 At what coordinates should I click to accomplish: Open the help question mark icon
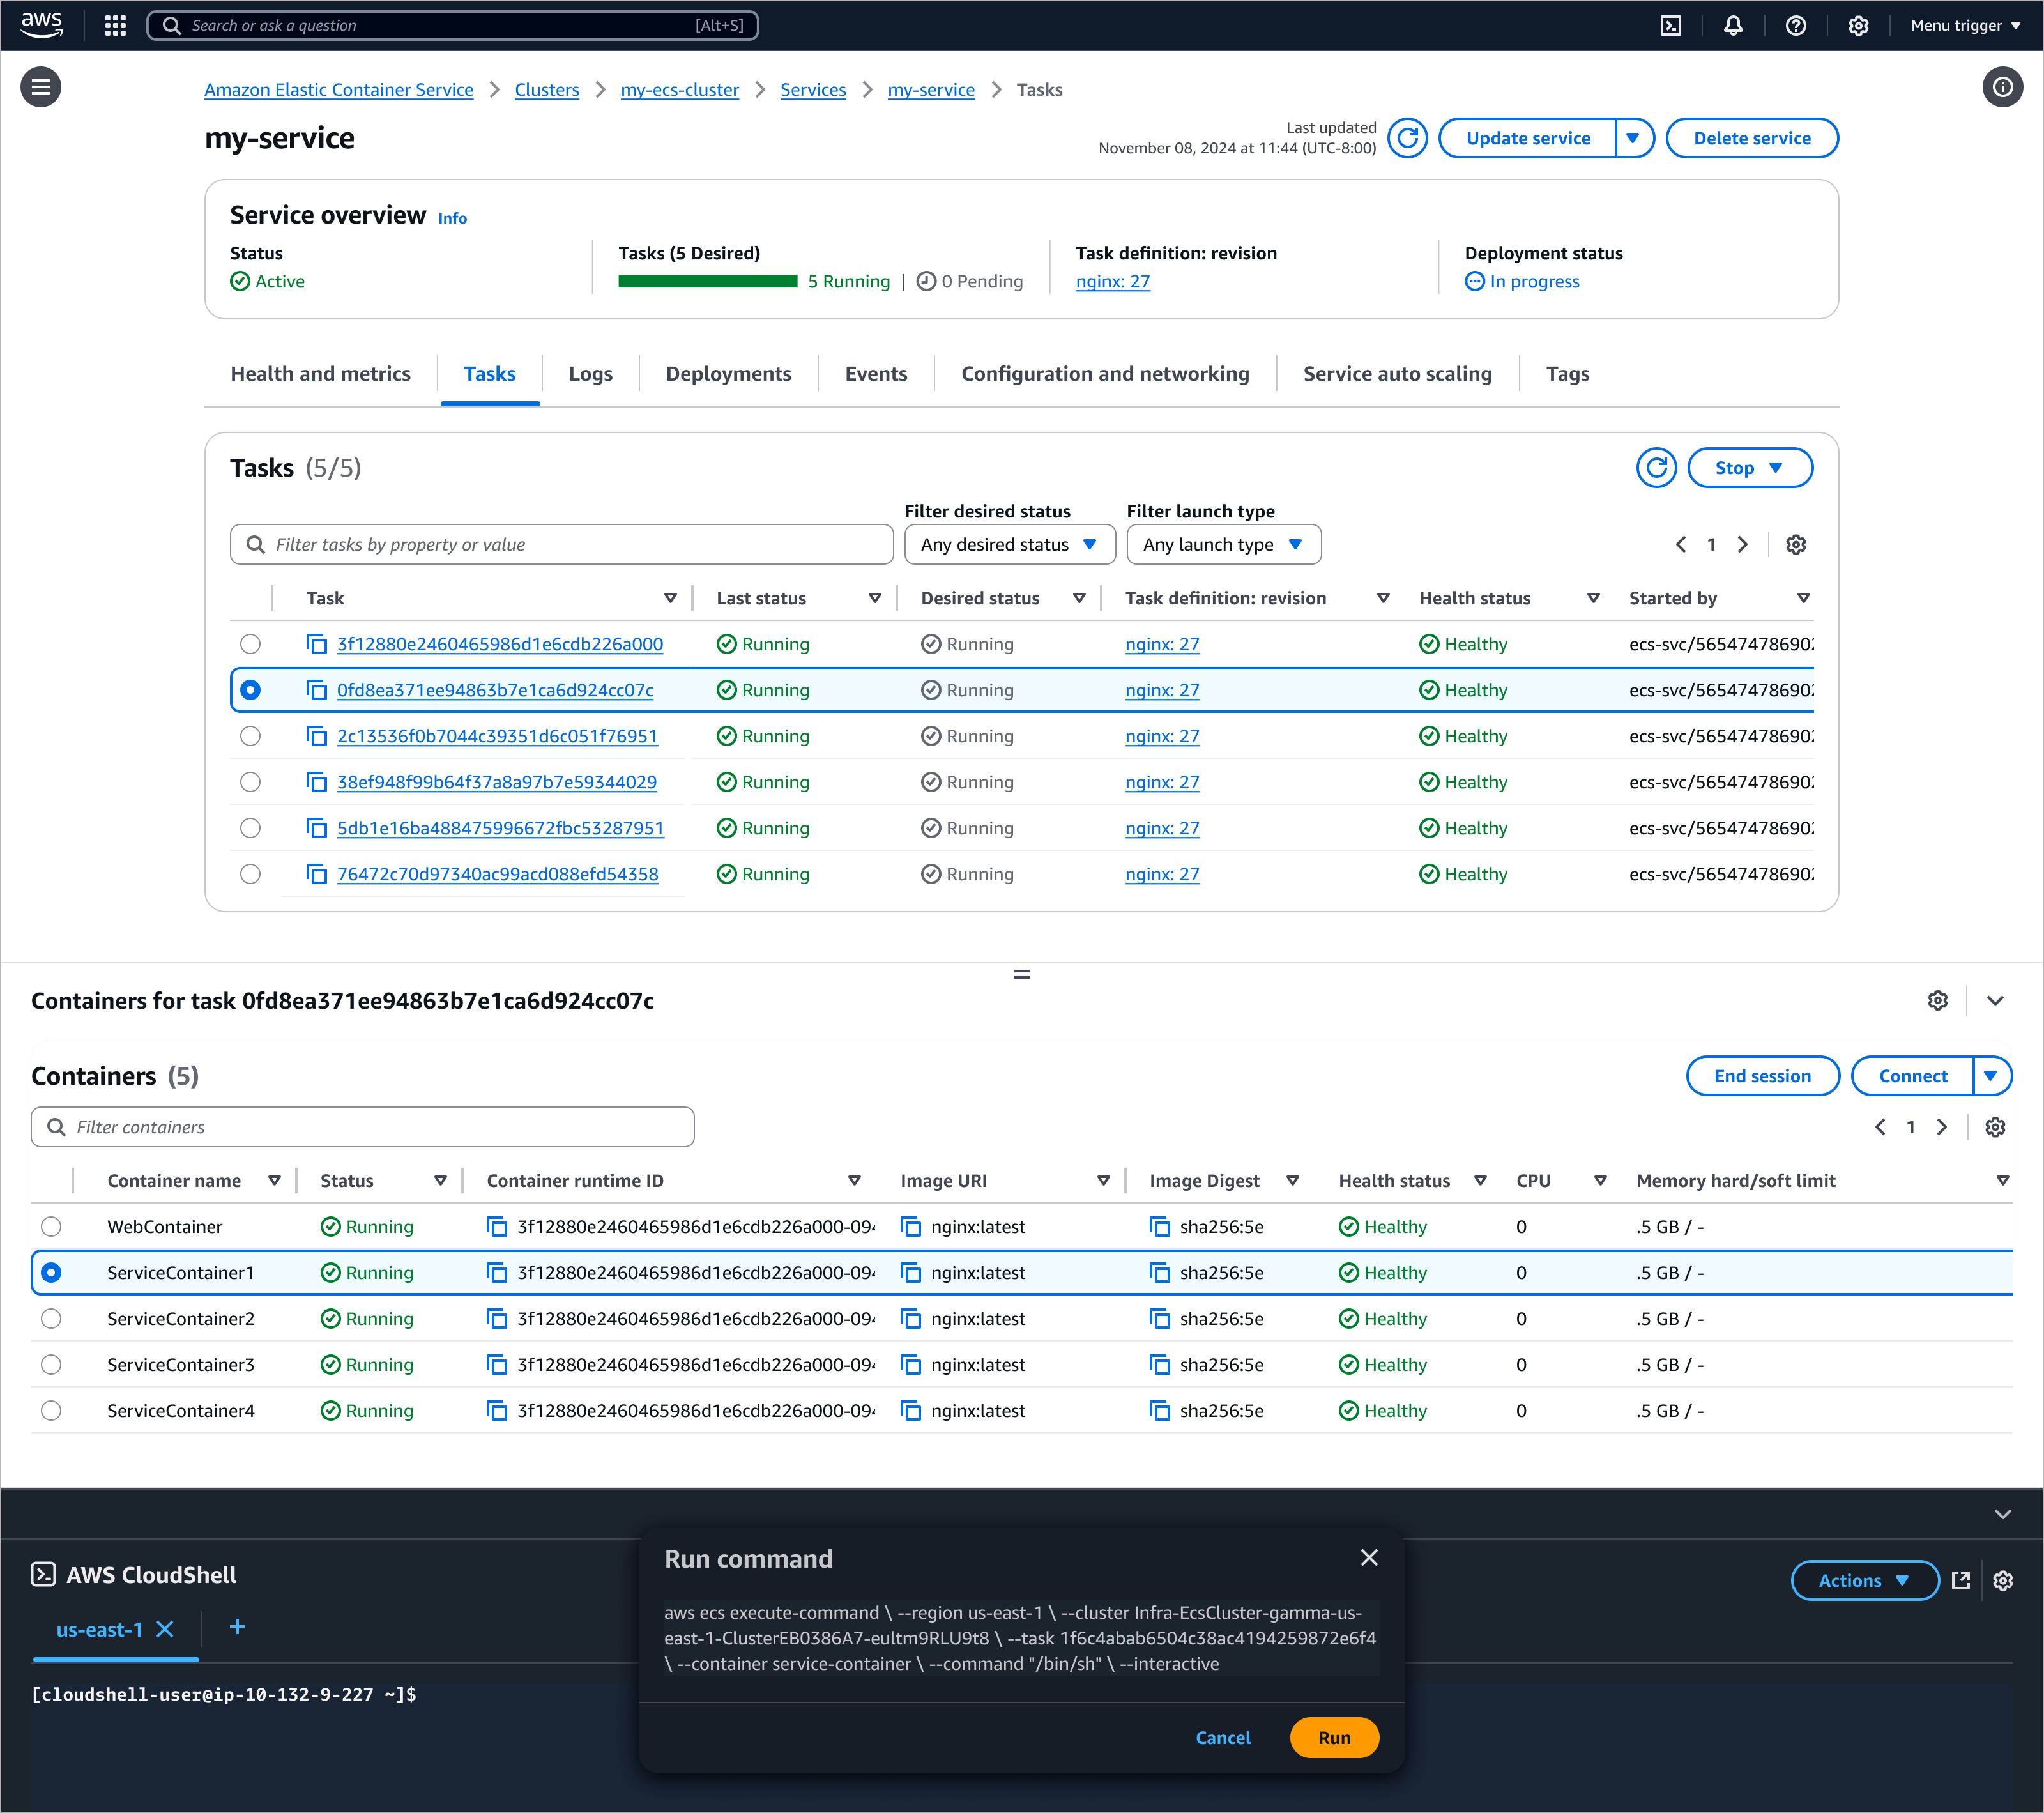1796,25
